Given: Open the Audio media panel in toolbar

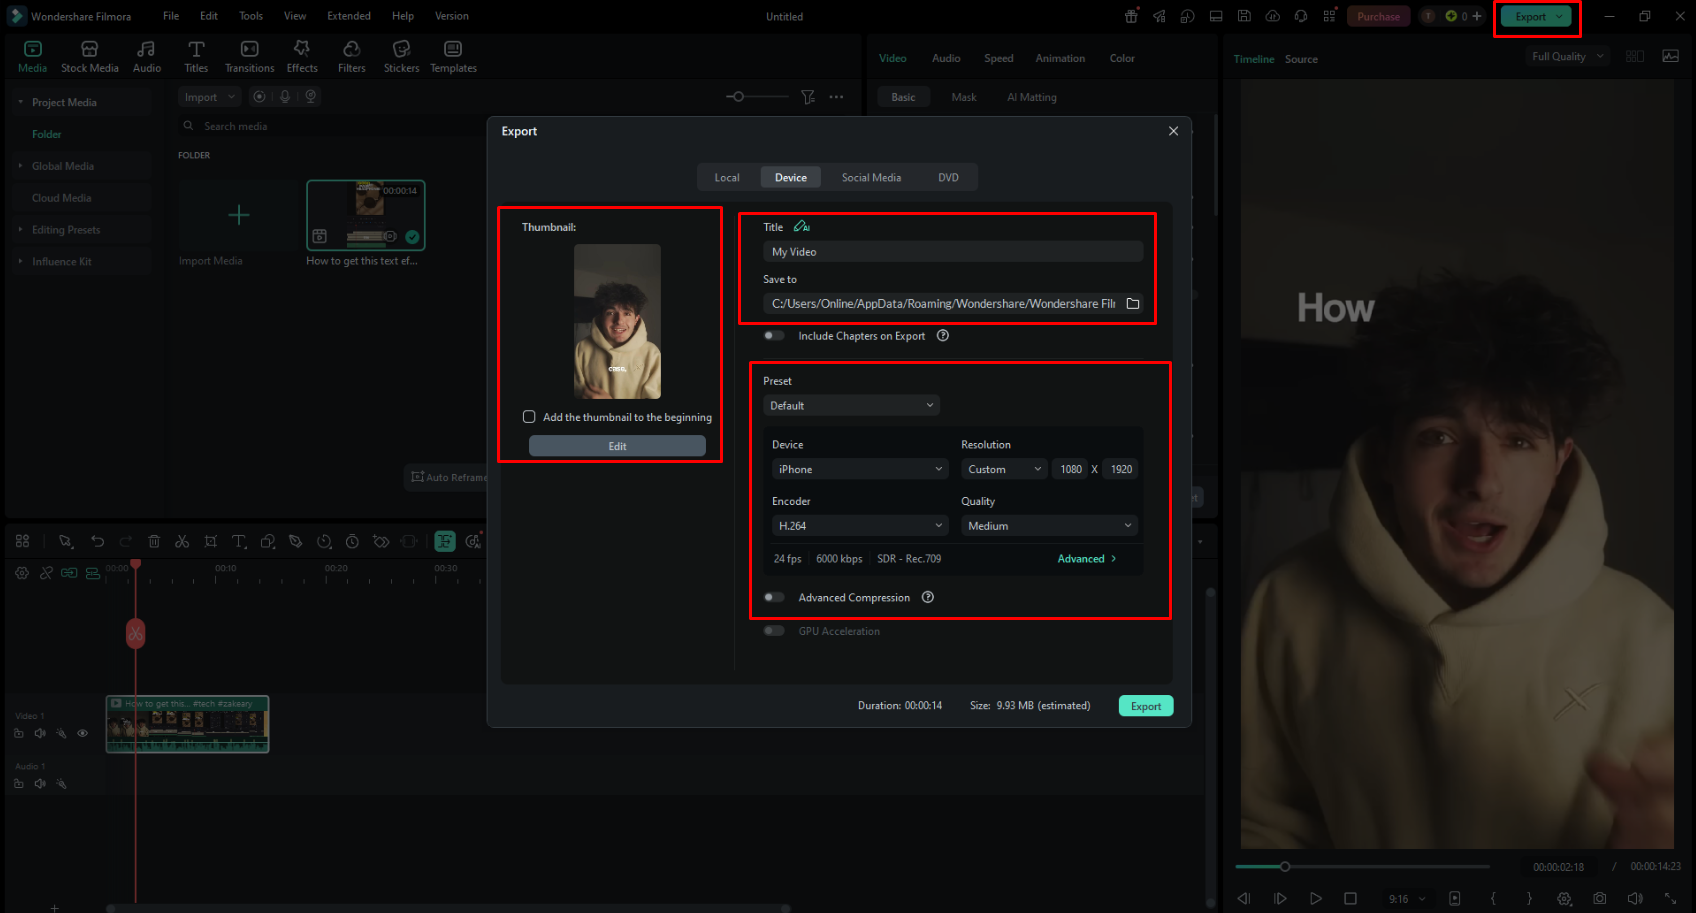Looking at the screenshot, I should (147, 57).
